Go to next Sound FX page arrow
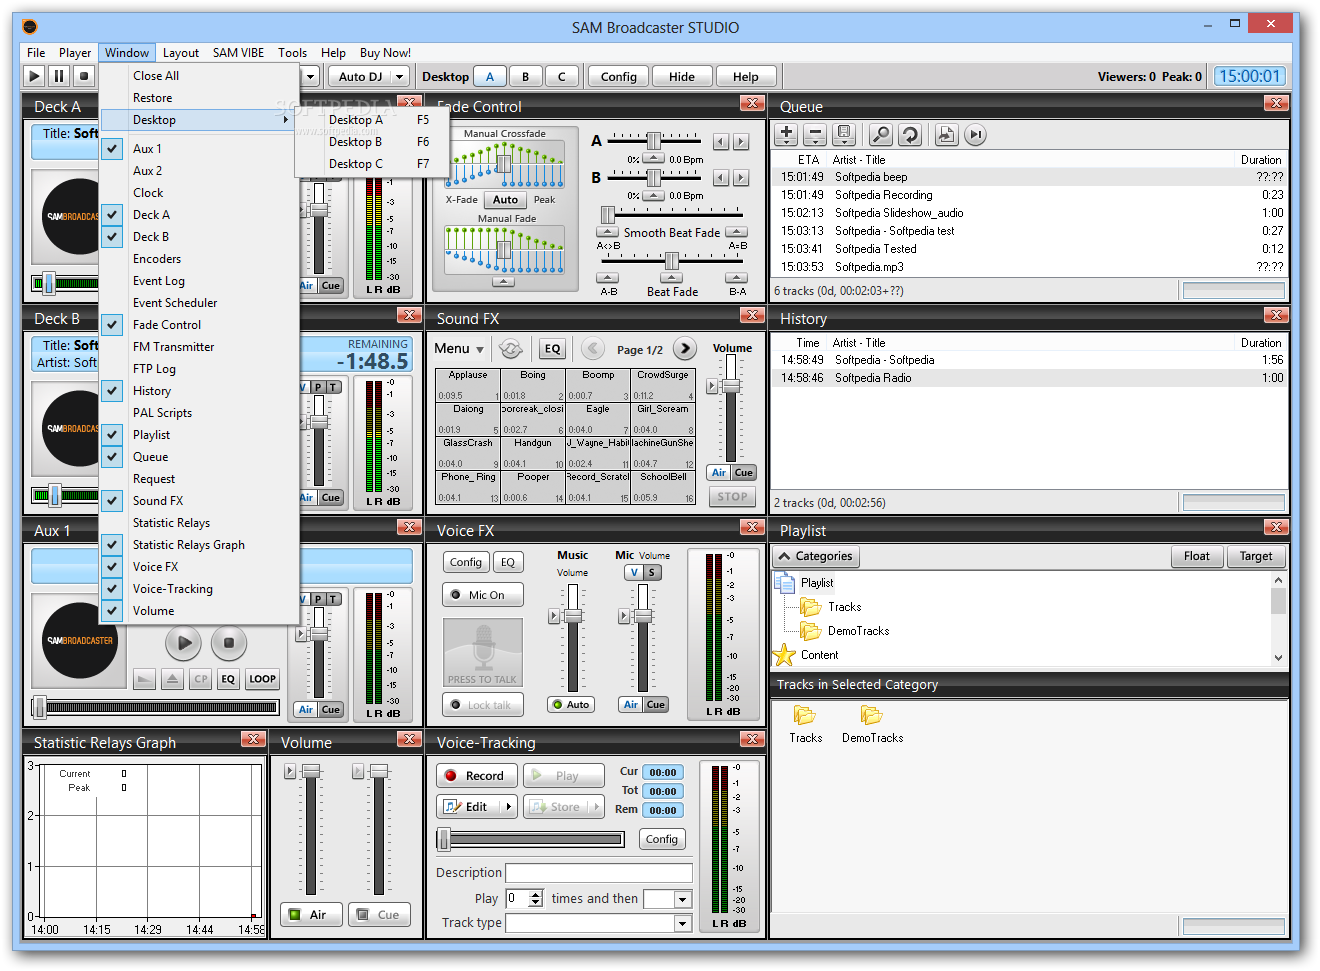Image resolution: width=1320 pixels, height=971 pixels. point(685,349)
